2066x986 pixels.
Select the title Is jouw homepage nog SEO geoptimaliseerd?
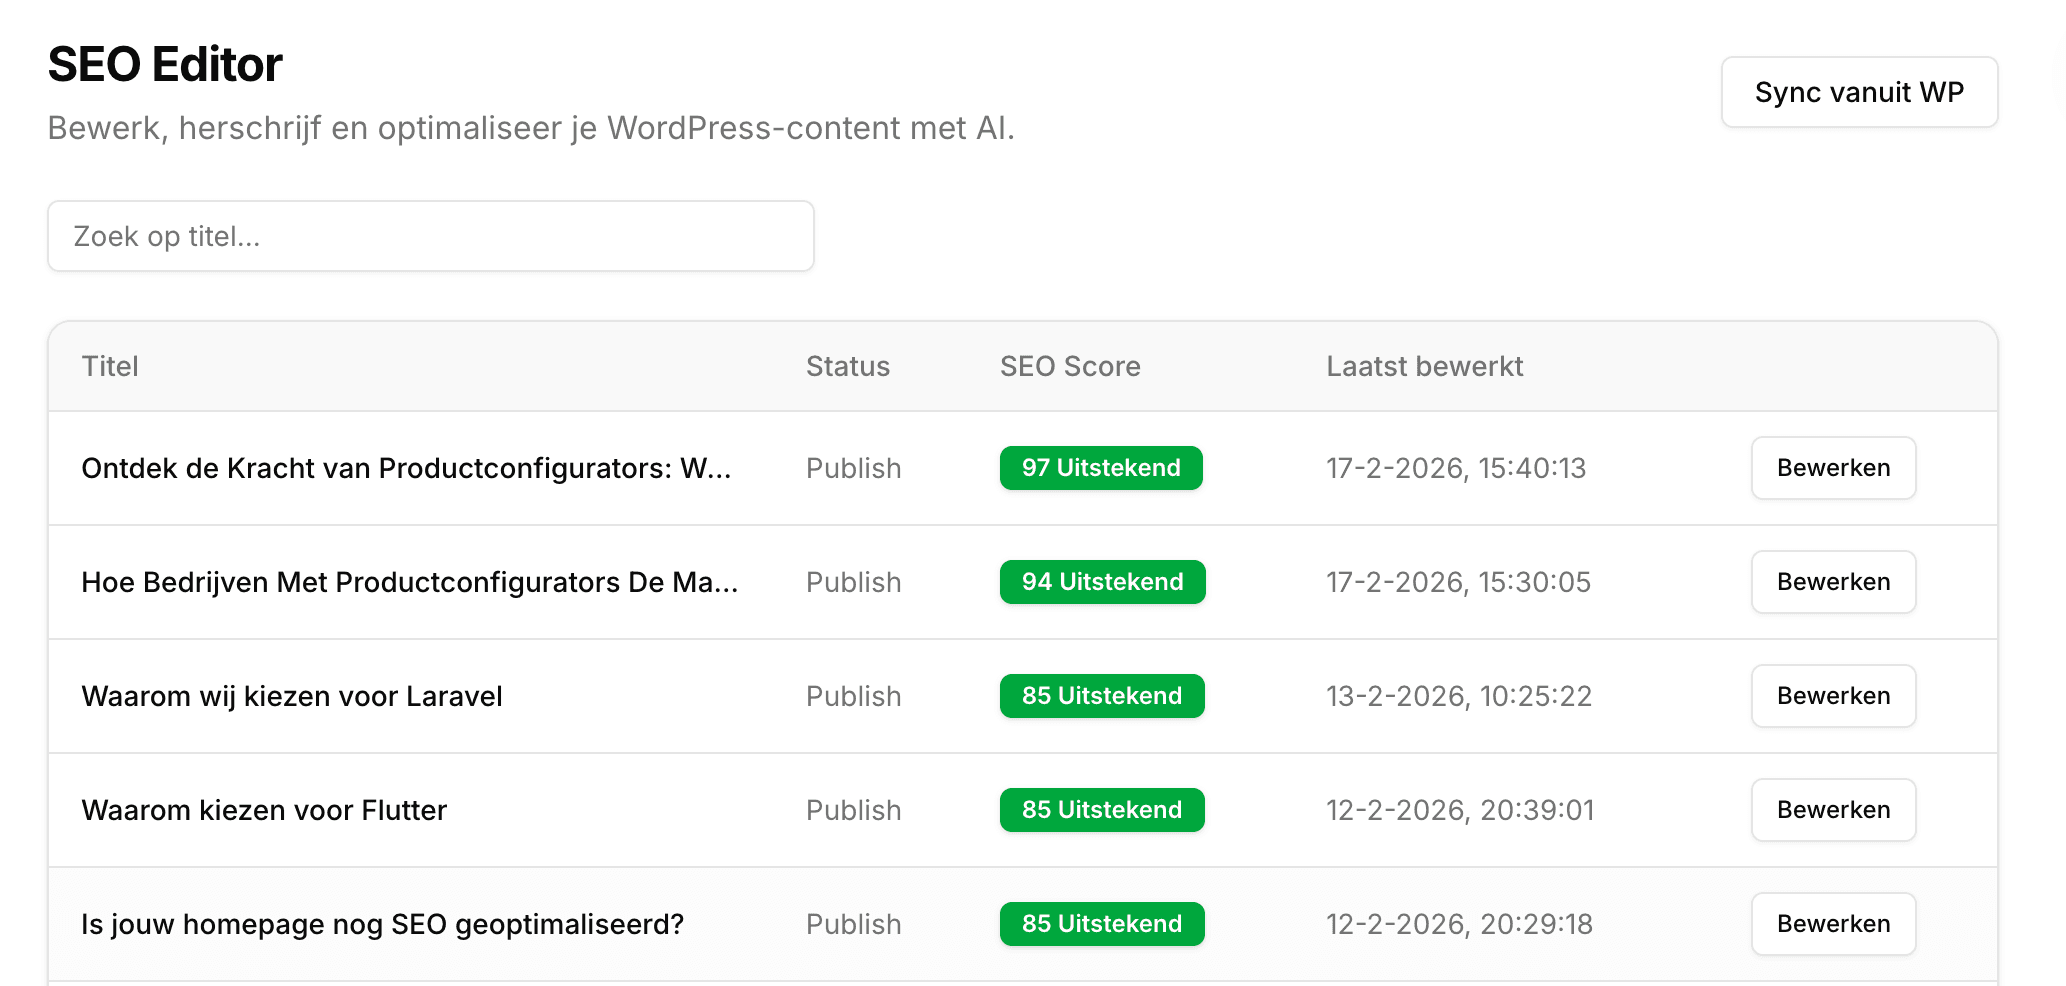tap(382, 924)
